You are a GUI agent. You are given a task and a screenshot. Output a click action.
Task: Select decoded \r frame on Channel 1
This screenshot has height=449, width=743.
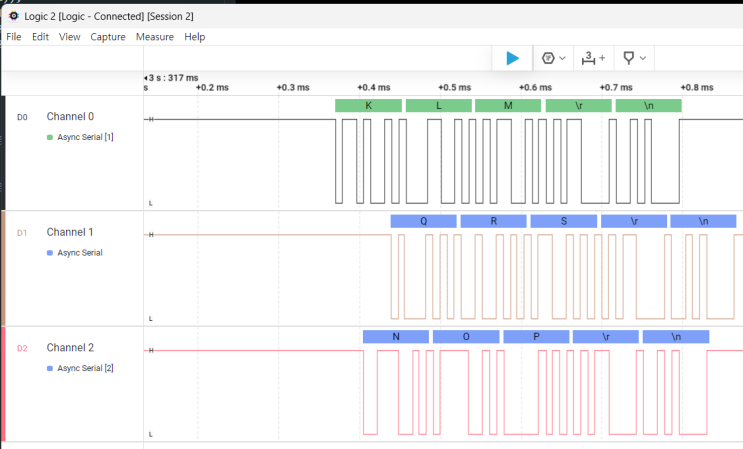click(x=634, y=221)
